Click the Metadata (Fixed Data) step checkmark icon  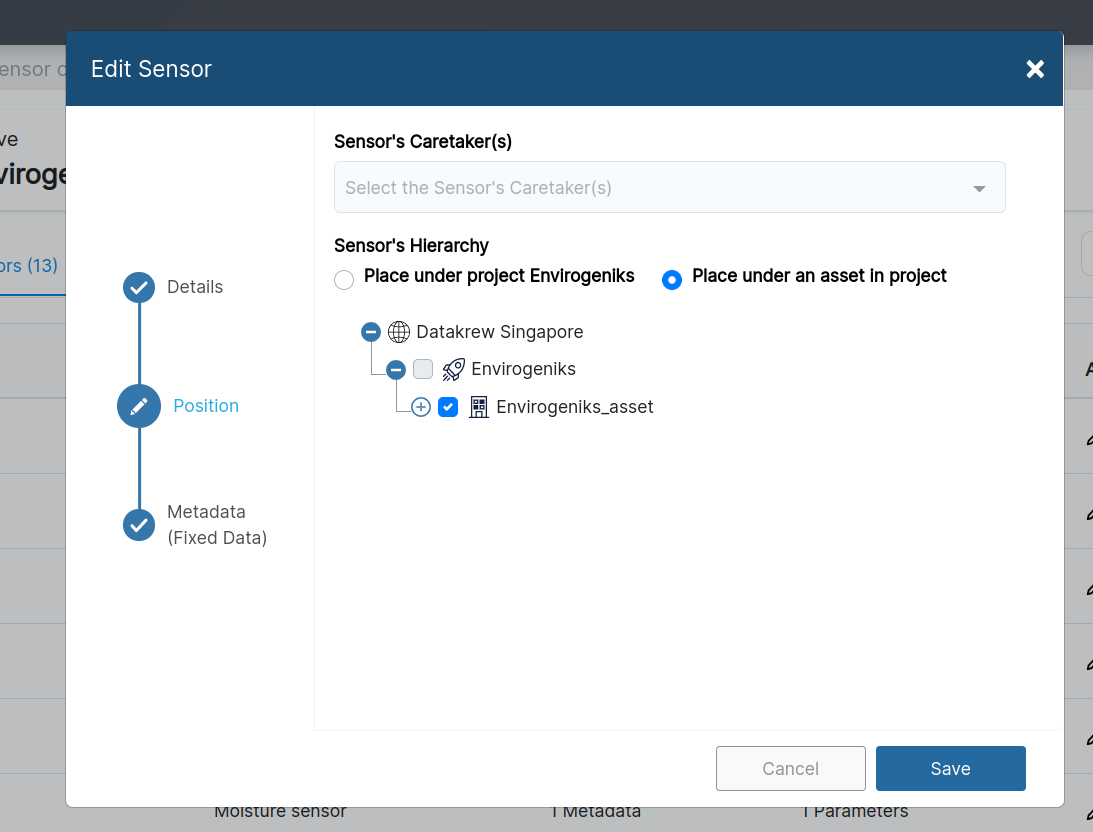(138, 524)
